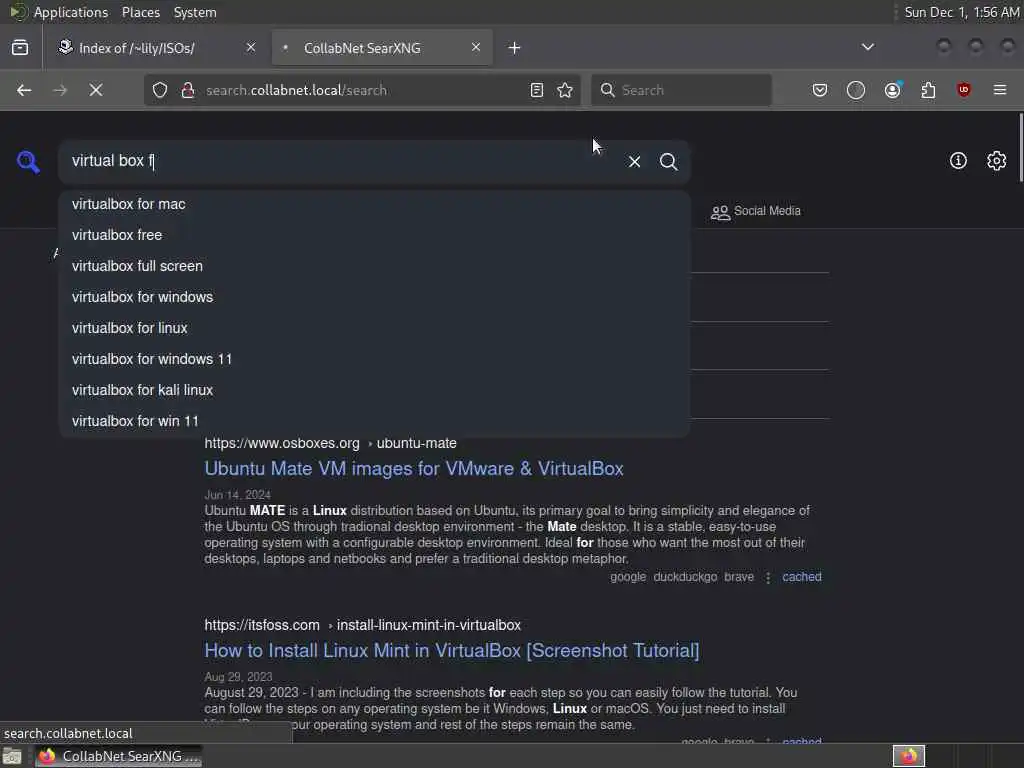Click the CollabNet SearXNG taskbar window button
1024x768 pixels.
point(119,756)
